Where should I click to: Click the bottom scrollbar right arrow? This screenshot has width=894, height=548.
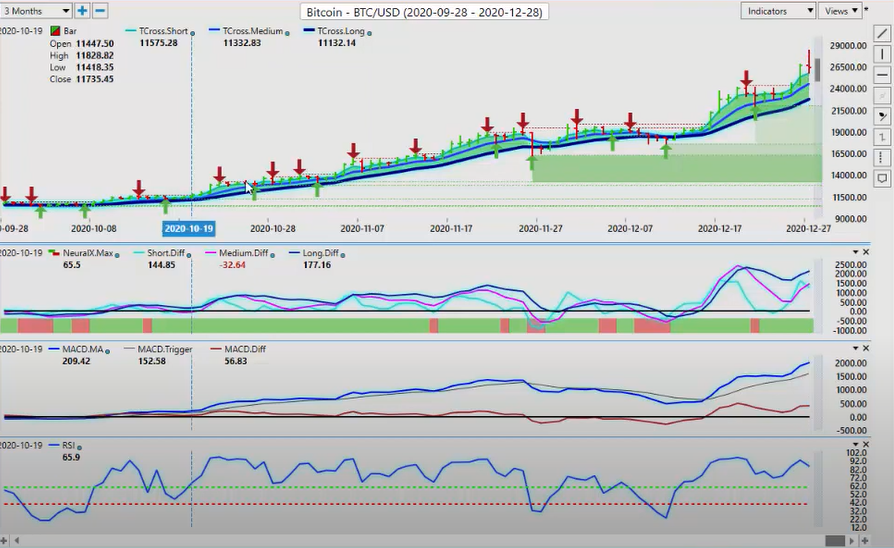tap(852, 541)
